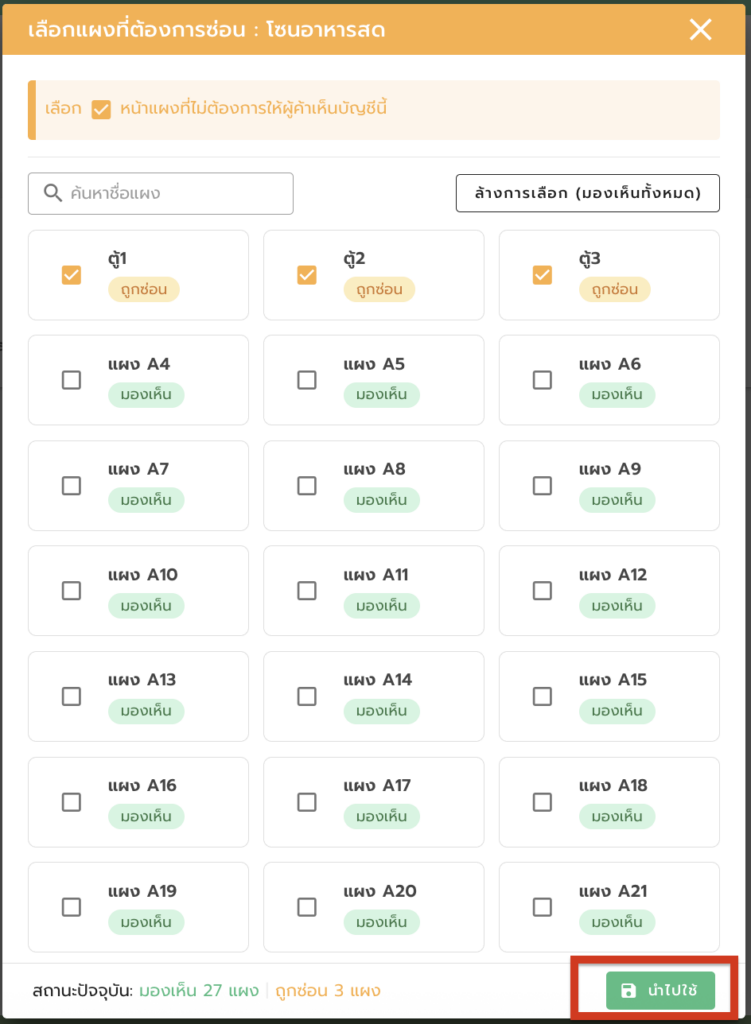Uncheck the ตู้2 checkbox
The height and width of the screenshot is (1024, 751).
(x=307, y=275)
